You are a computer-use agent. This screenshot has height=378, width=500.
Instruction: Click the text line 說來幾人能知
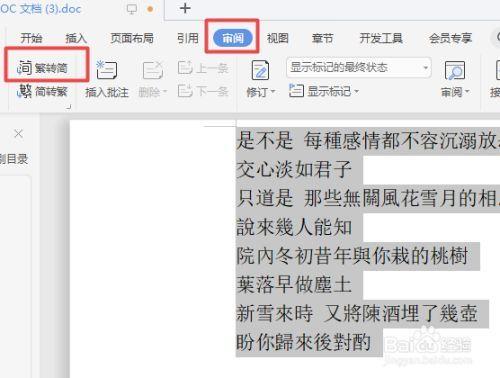294,227
